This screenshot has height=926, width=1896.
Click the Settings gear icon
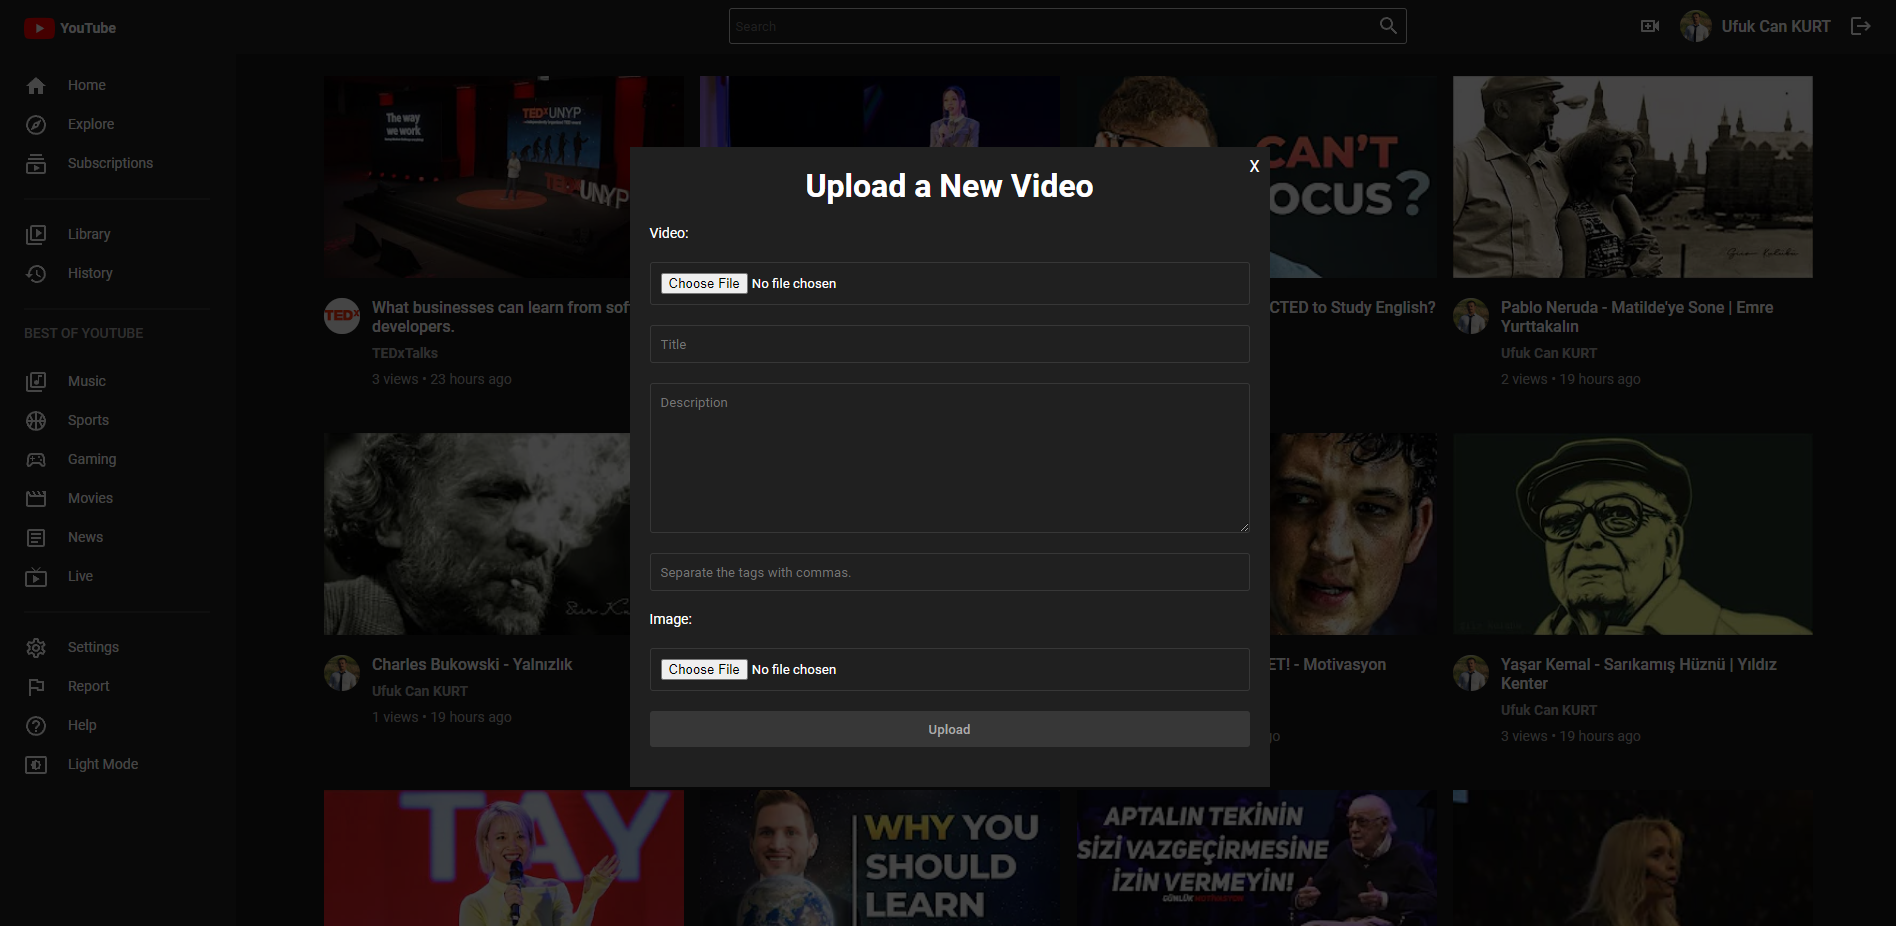coord(36,648)
